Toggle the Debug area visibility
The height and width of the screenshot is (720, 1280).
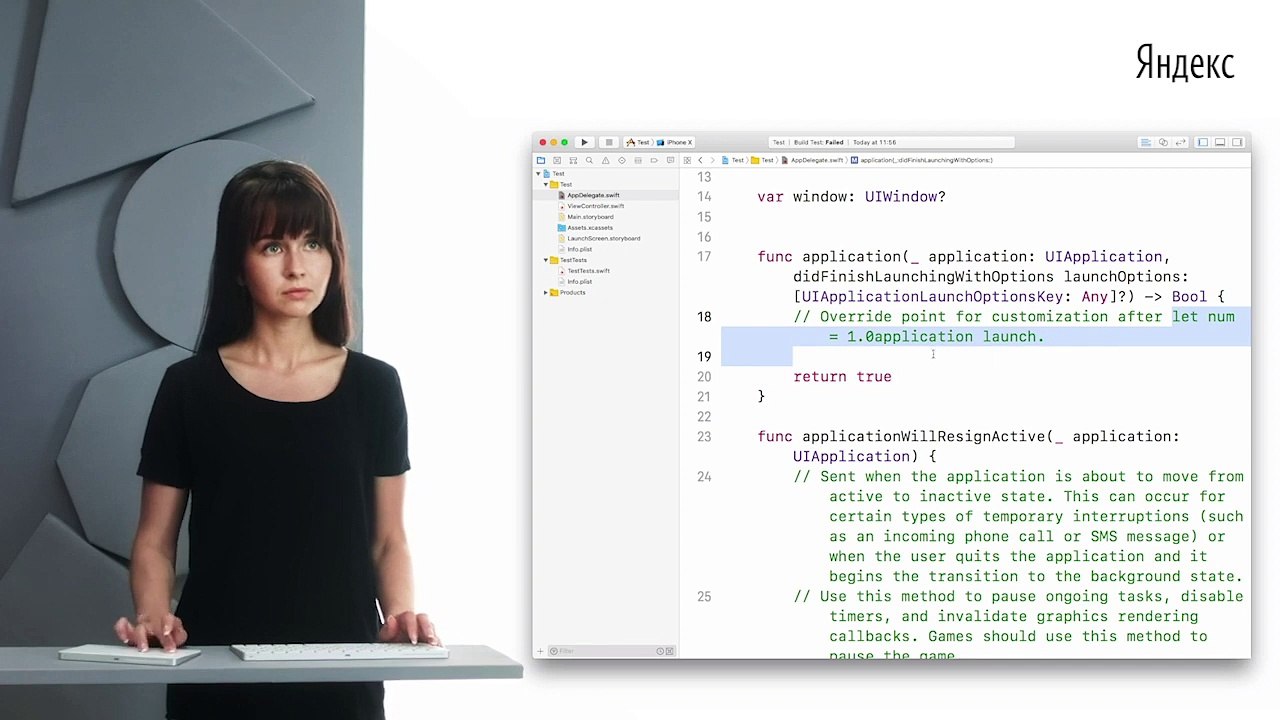tap(1220, 142)
